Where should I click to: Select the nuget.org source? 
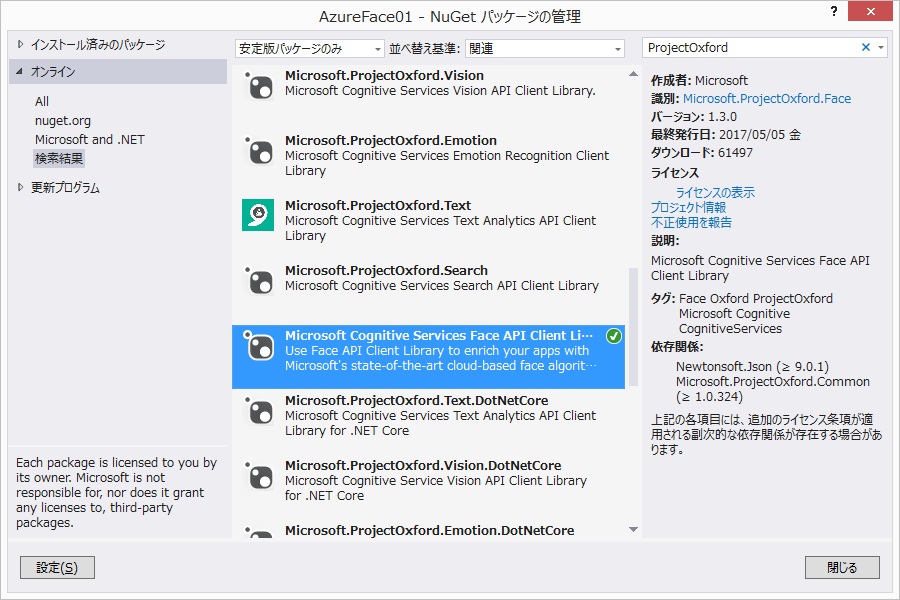click(x=63, y=121)
